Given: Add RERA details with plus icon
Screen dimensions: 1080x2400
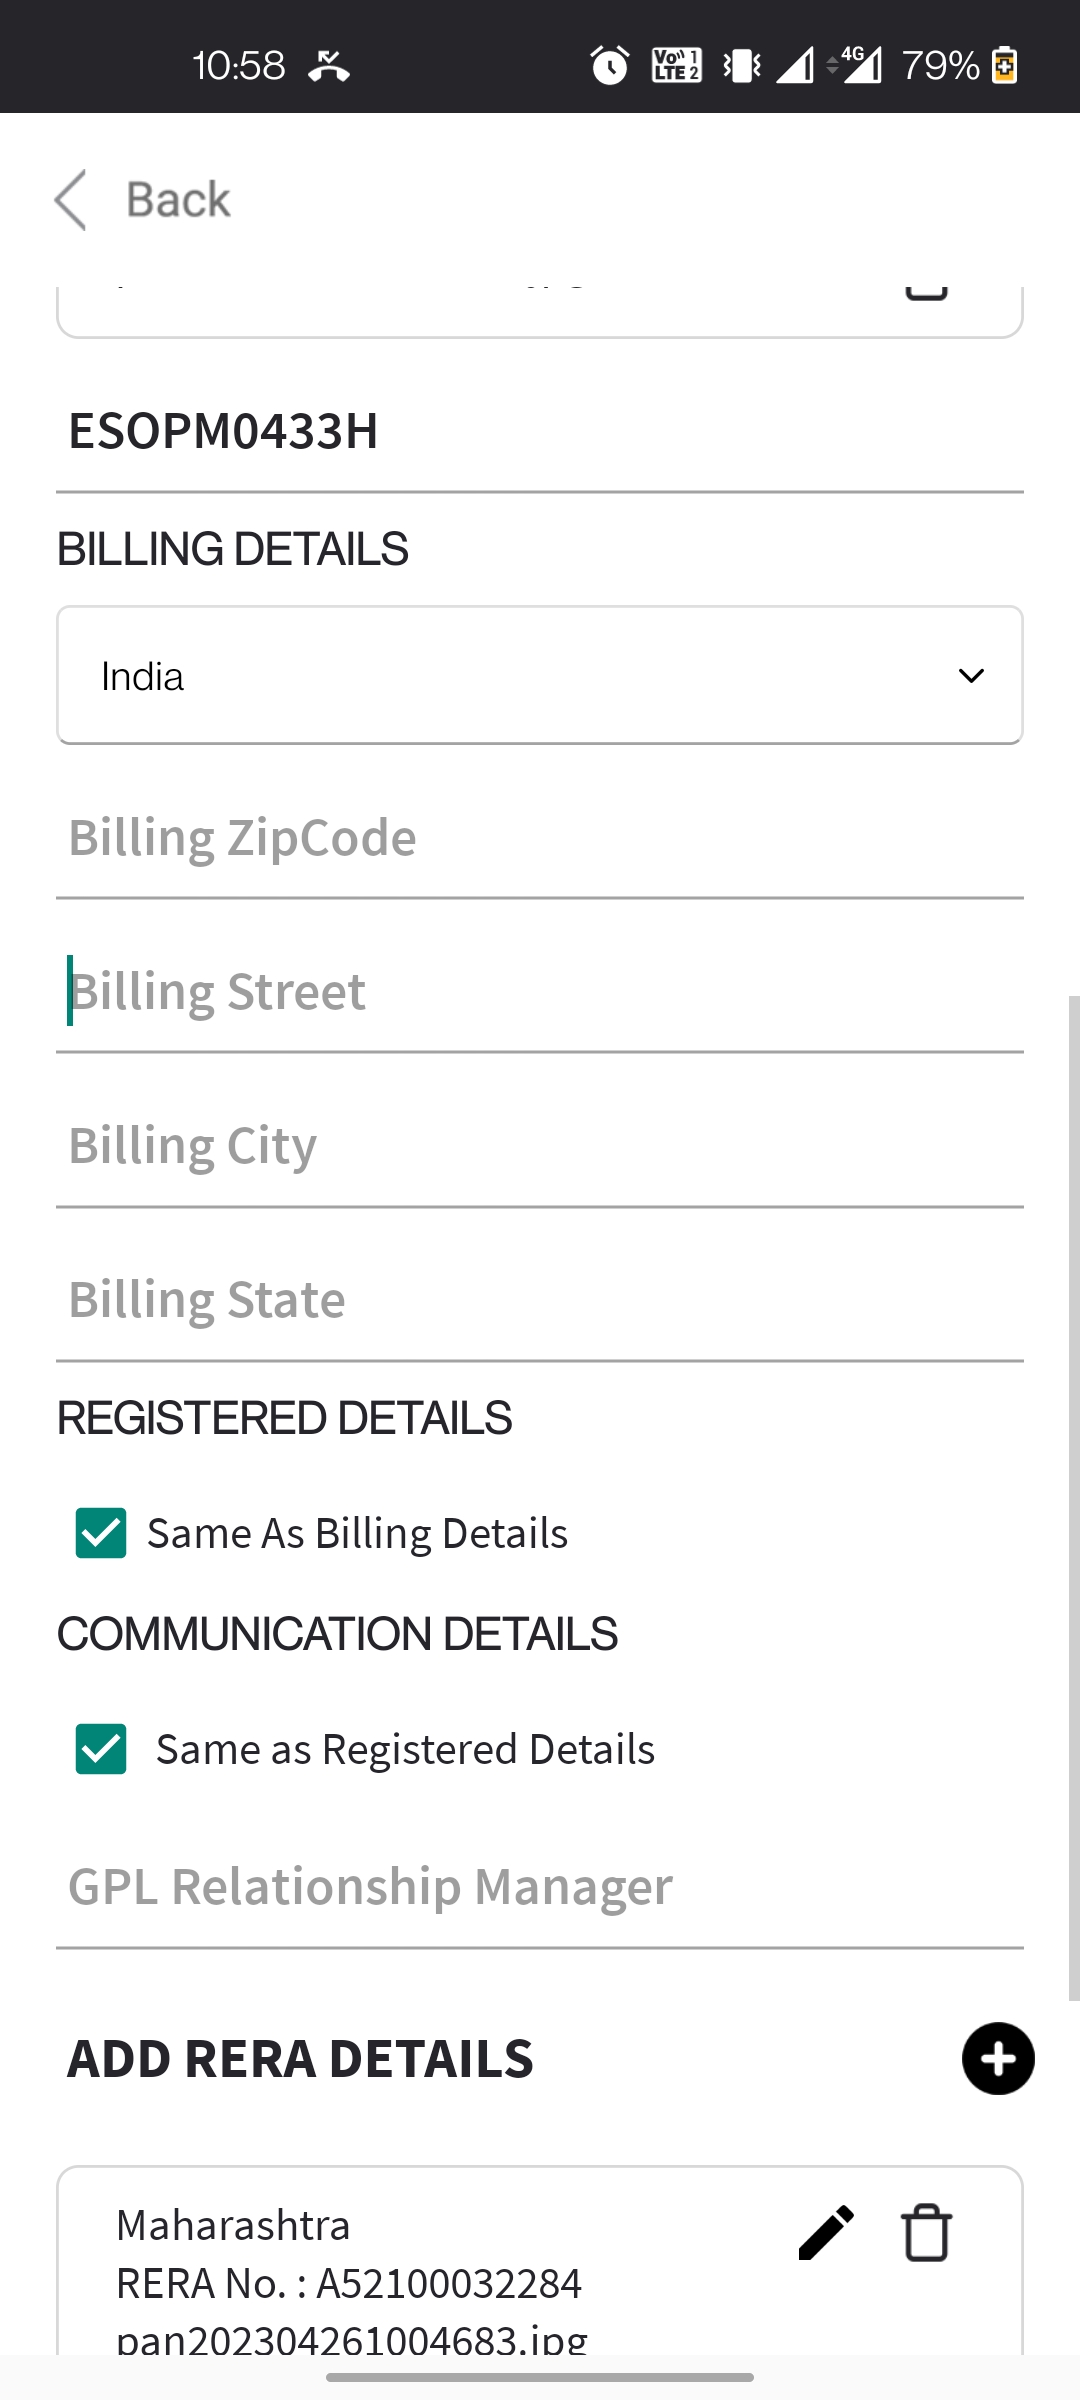Looking at the screenshot, I should [997, 2058].
